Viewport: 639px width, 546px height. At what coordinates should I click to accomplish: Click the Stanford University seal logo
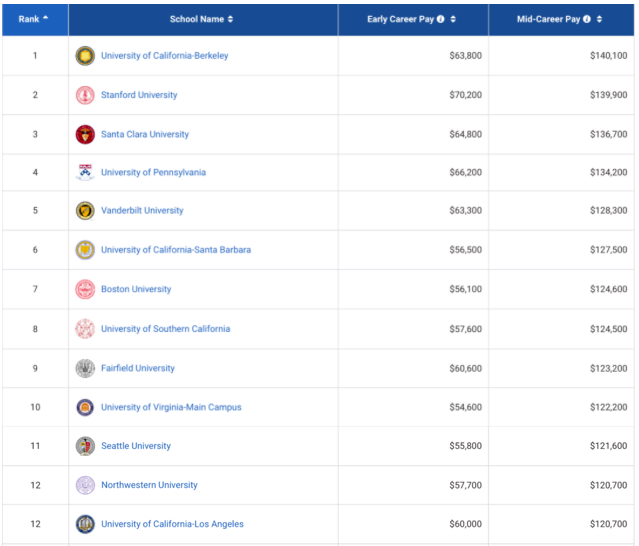(x=85, y=95)
